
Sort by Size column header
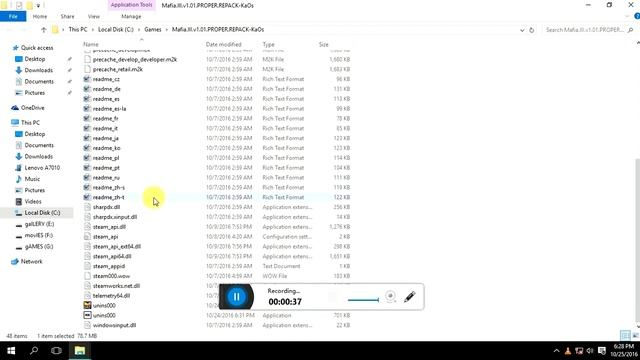point(323,44)
